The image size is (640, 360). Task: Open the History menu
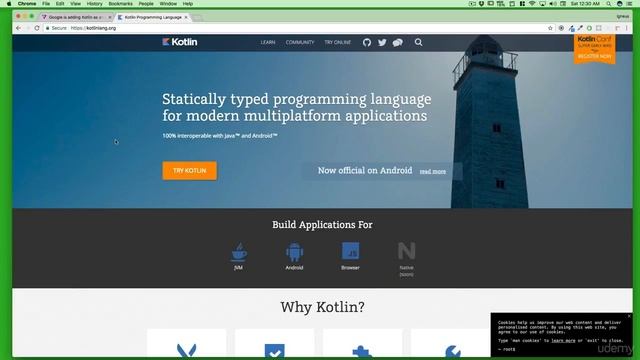click(94, 4)
